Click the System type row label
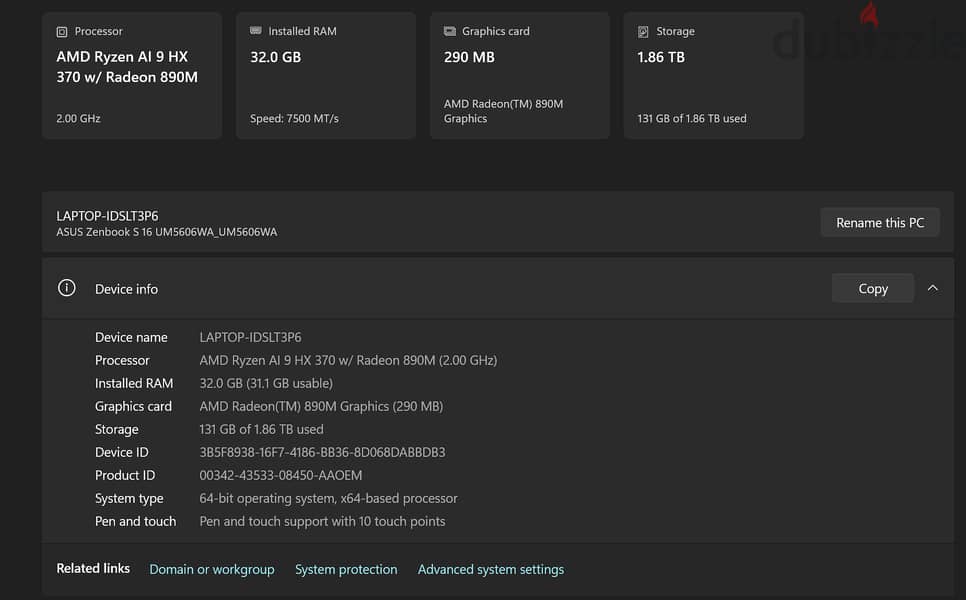966x600 pixels. click(x=129, y=498)
